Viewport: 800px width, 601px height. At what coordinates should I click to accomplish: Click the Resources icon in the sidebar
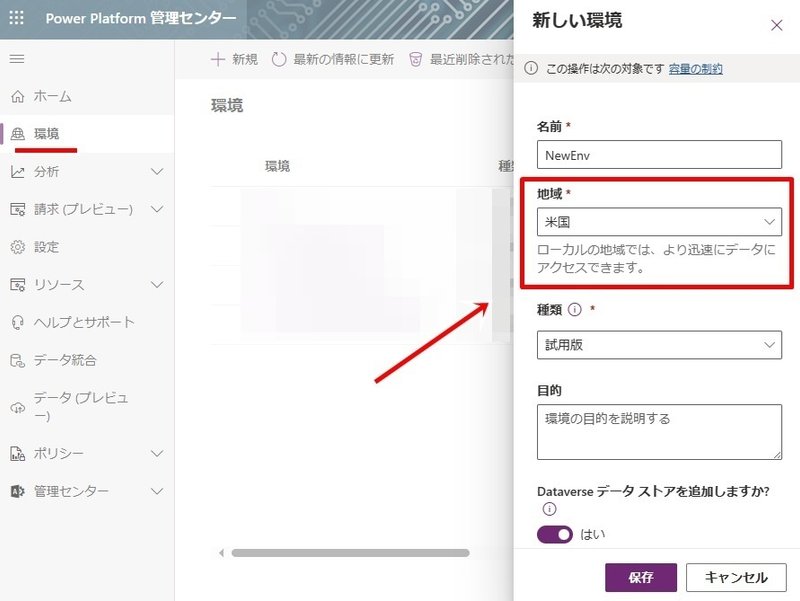click(x=17, y=285)
